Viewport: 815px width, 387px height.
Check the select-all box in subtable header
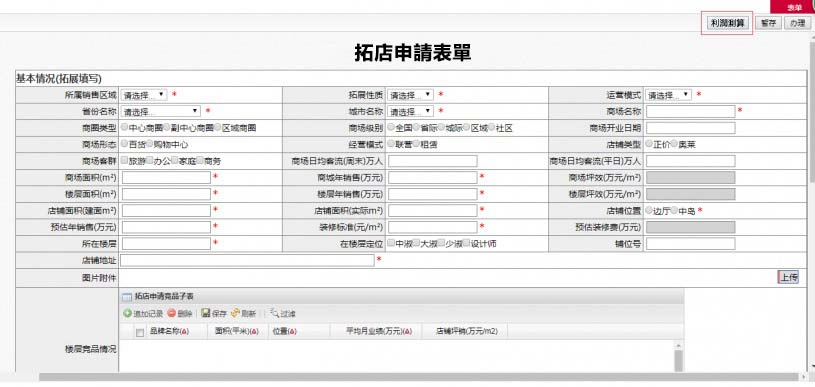click(x=140, y=333)
